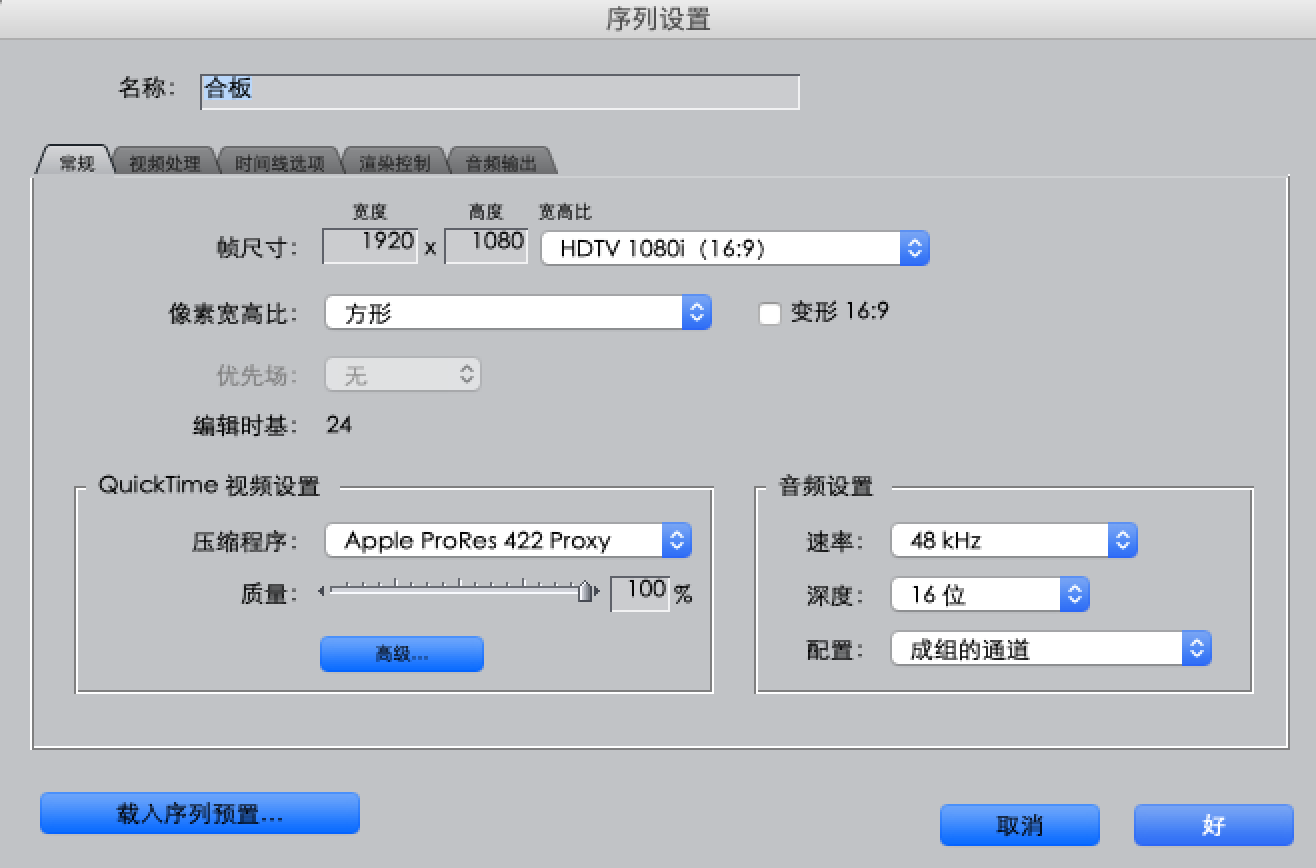Change the audio 速率 48 kHz dropdown

(x=1013, y=541)
